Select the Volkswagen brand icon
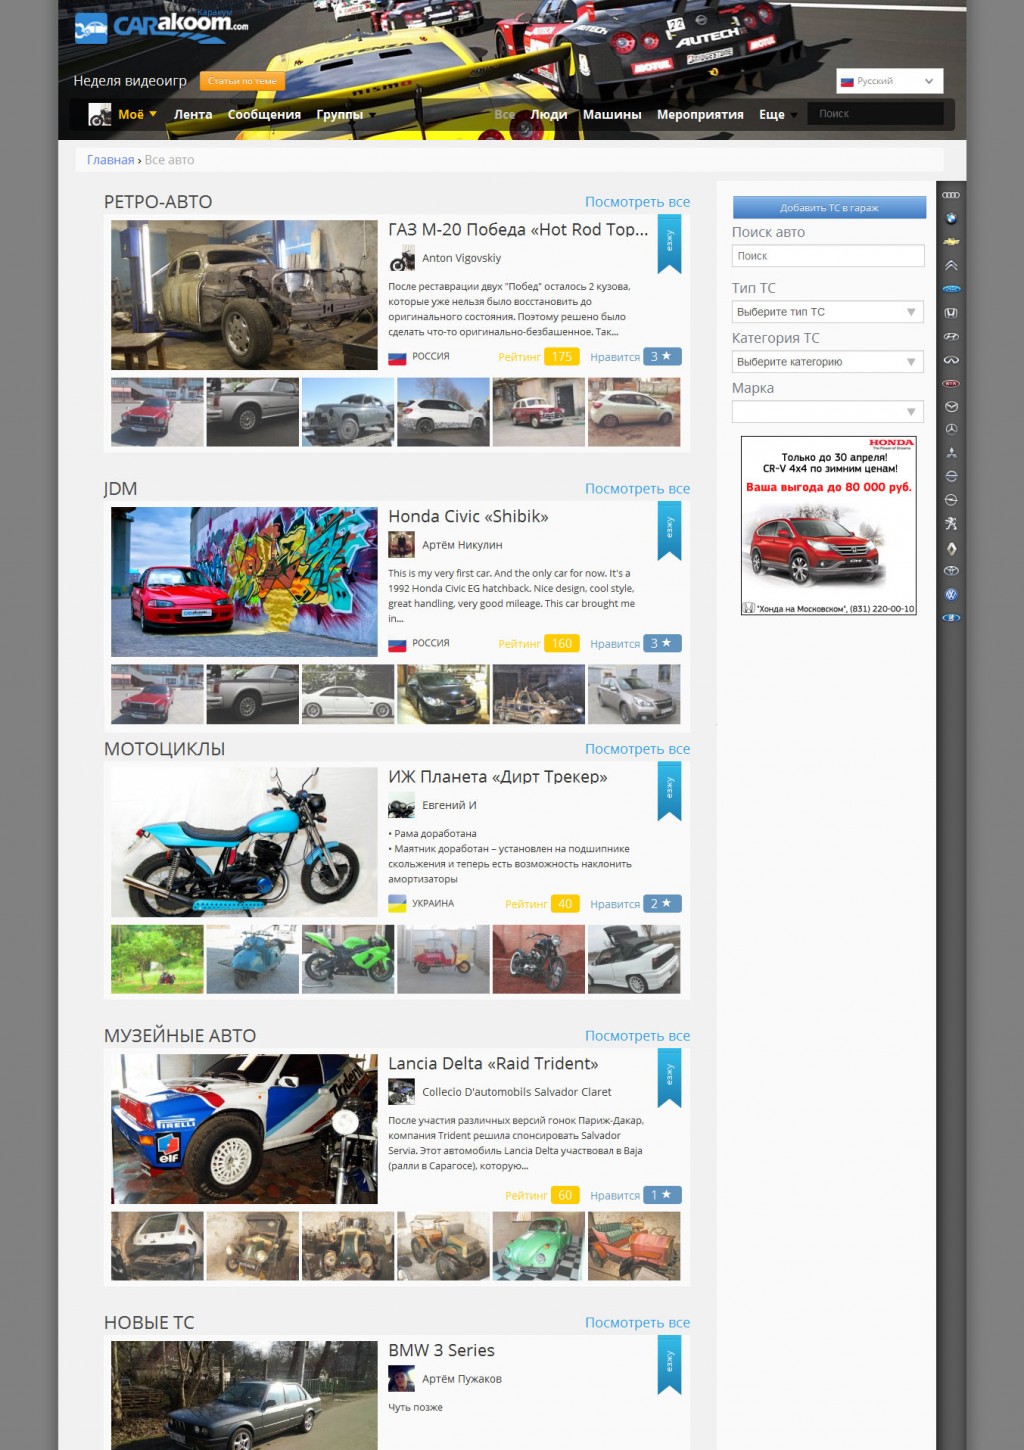Viewport: 1024px width, 1450px height. pyautogui.click(x=951, y=594)
